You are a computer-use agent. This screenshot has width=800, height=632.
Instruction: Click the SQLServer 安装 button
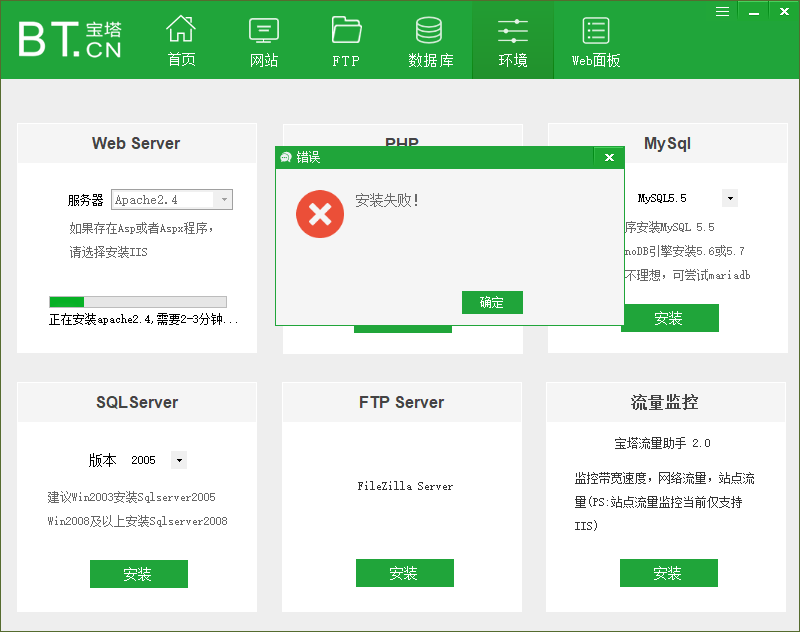coord(139,574)
